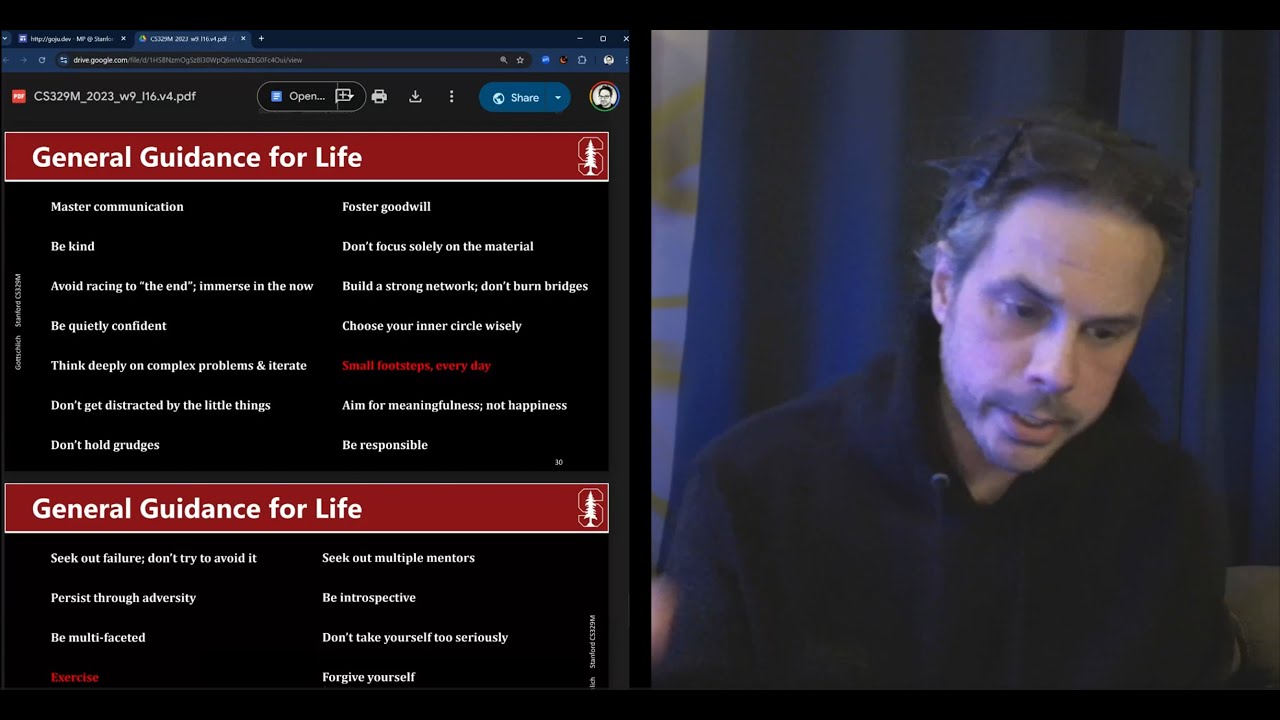Click "Think deeply on complex problems & iterate"
1280x720 pixels.
tap(179, 366)
